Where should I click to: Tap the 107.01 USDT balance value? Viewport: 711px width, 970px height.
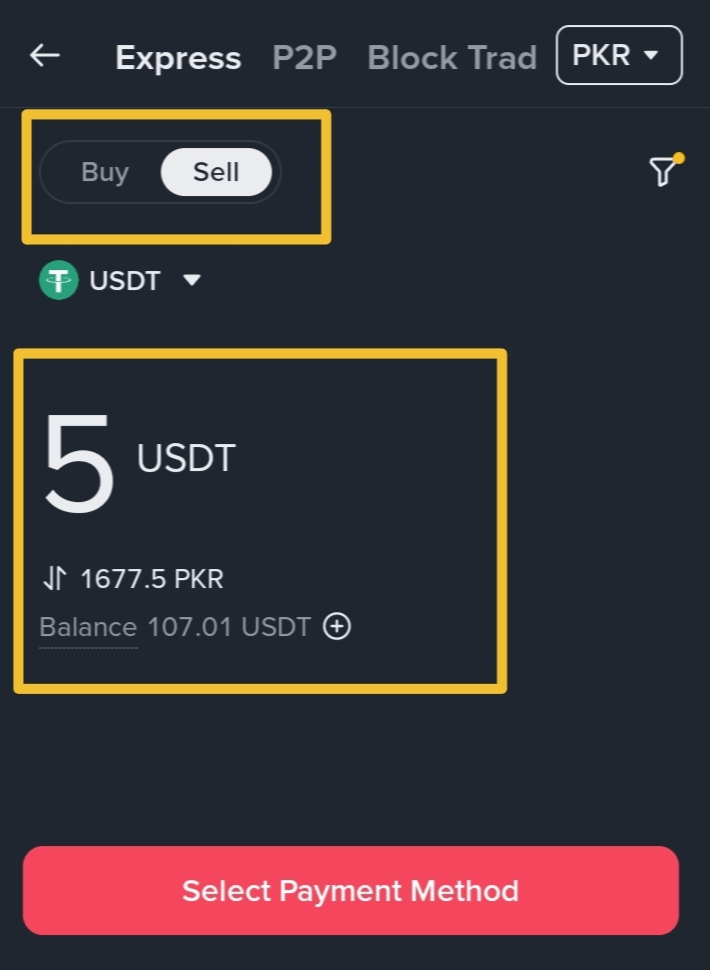229,628
